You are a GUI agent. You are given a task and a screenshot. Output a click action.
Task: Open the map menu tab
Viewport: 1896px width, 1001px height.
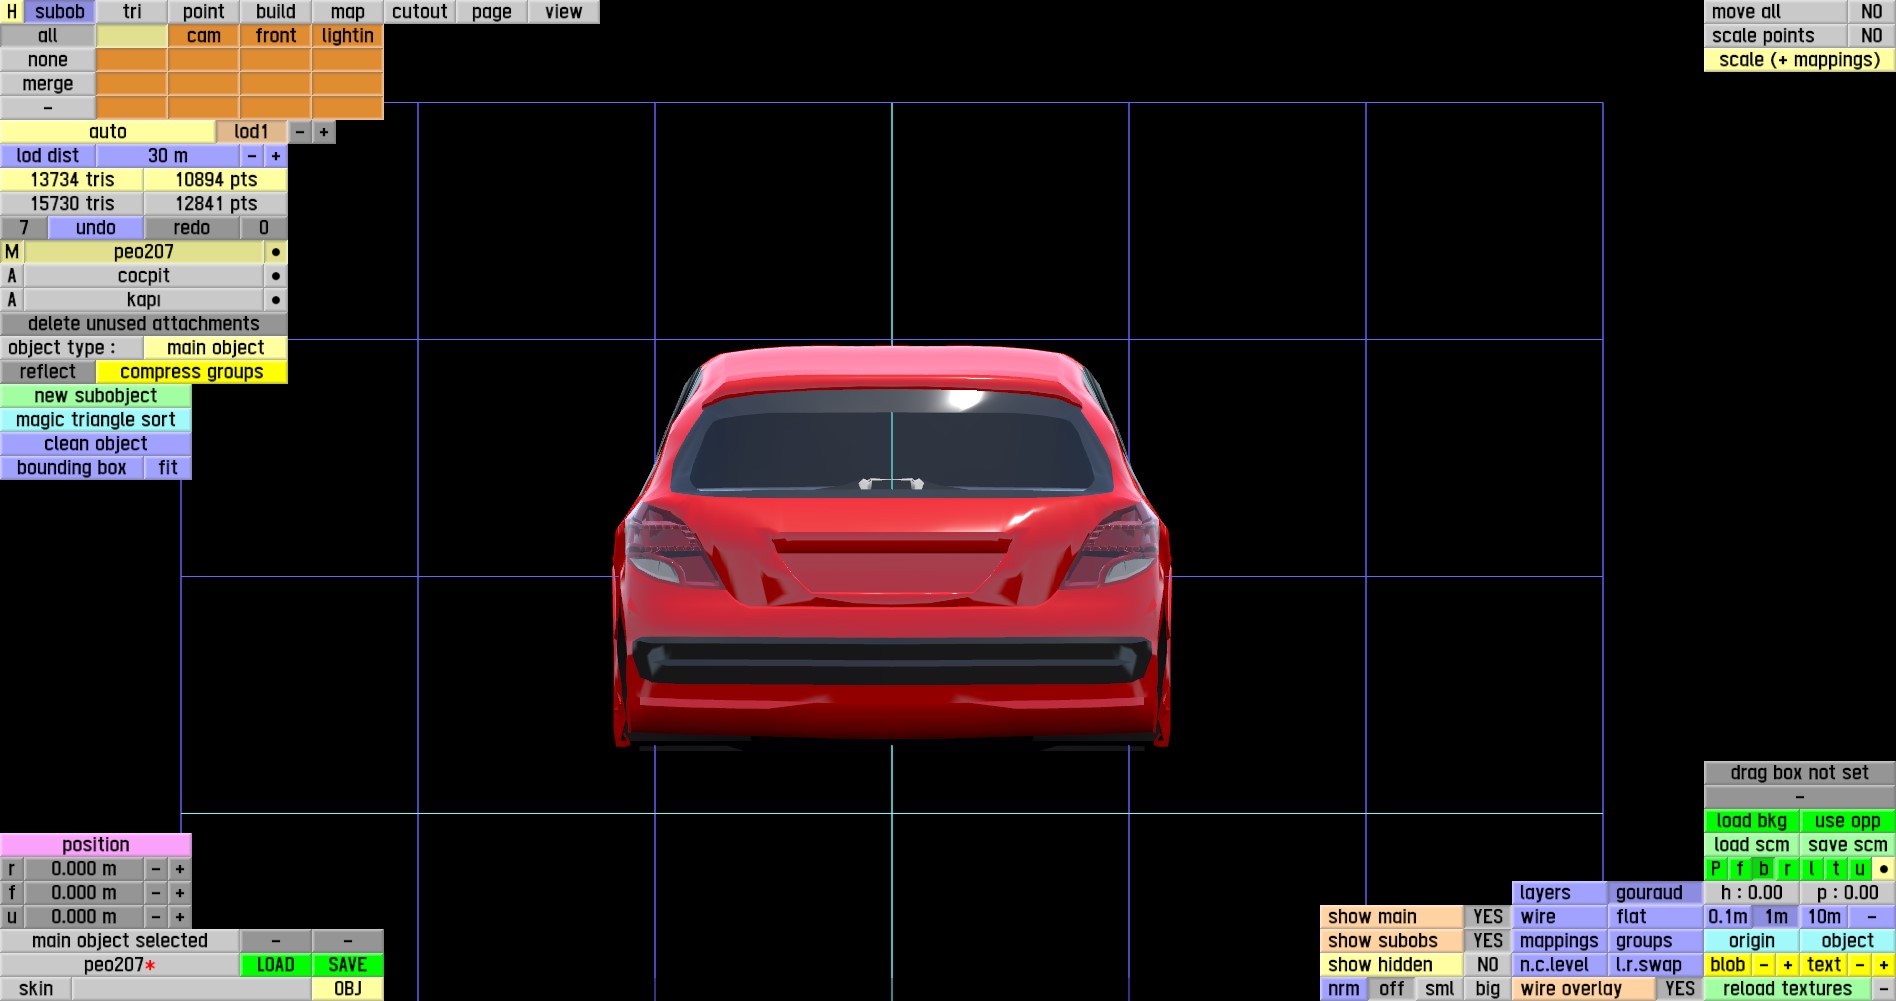(348, 12)
